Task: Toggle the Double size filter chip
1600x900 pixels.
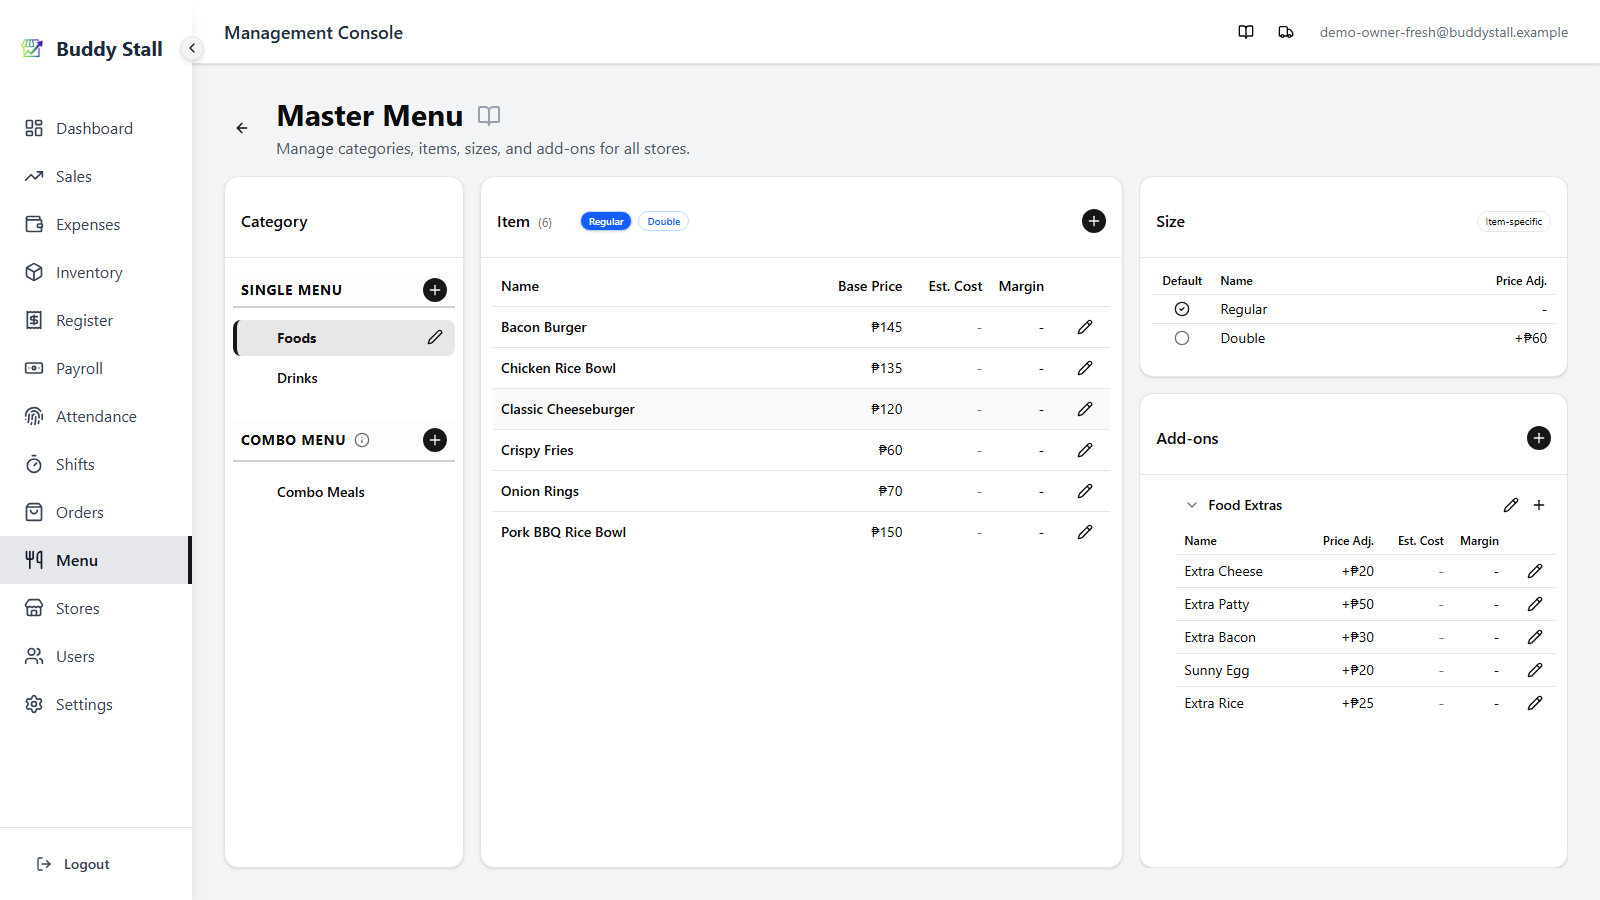Action: pos(664,222)
